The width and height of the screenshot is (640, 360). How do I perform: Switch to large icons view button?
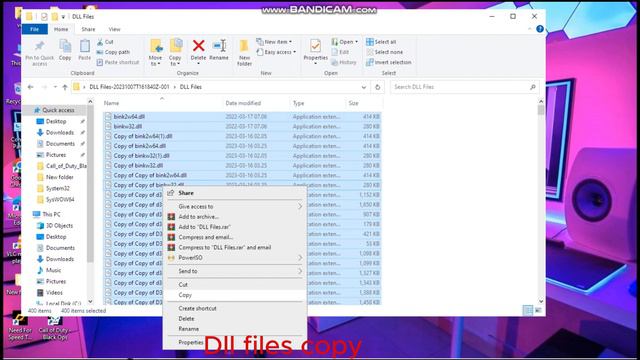(538, 311)
